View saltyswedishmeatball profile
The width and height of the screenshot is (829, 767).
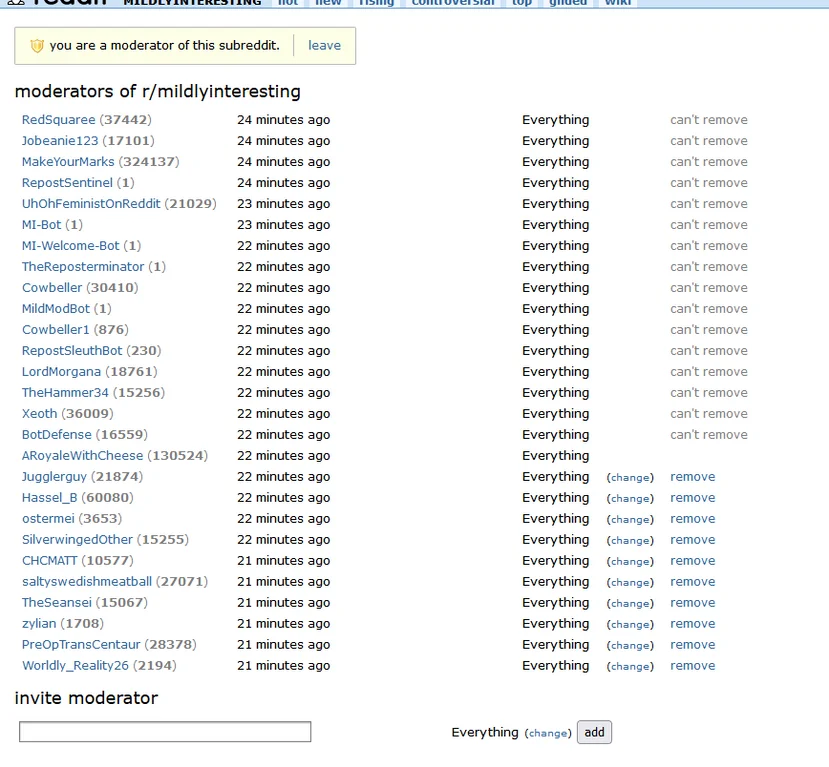coord(87,582)
